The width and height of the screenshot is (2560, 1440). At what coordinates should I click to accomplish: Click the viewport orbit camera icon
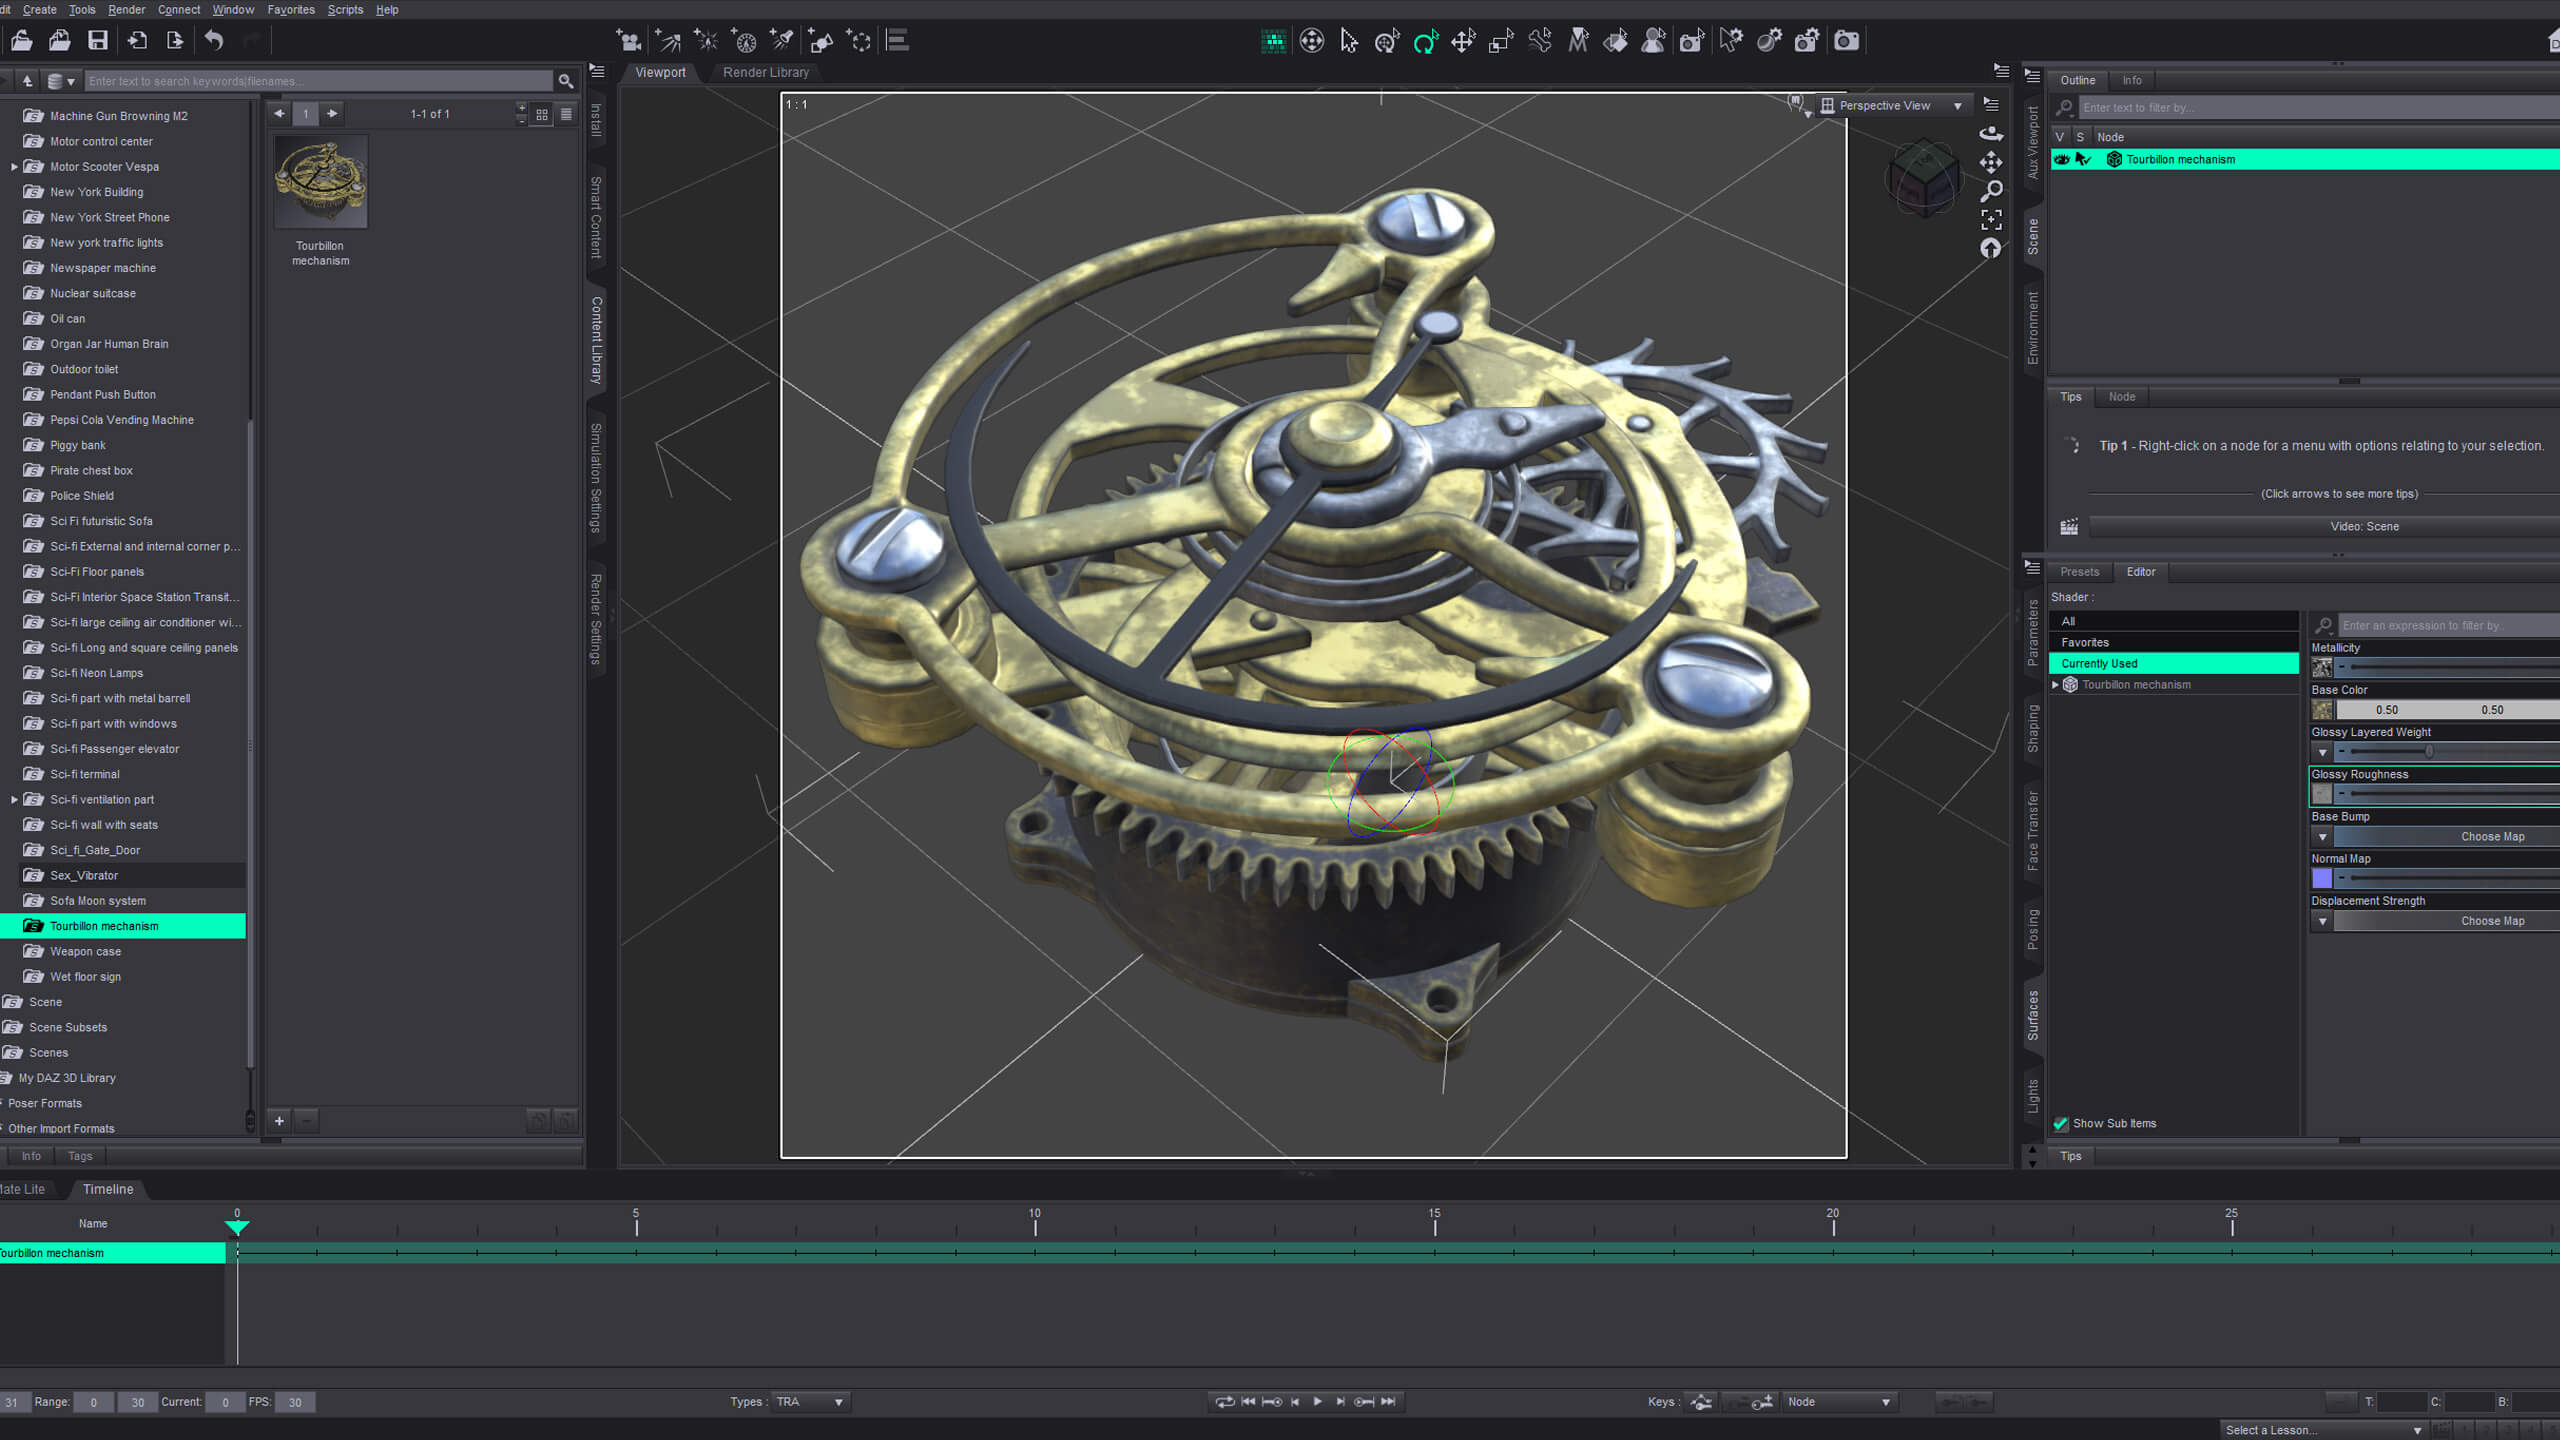[1991, 133]
